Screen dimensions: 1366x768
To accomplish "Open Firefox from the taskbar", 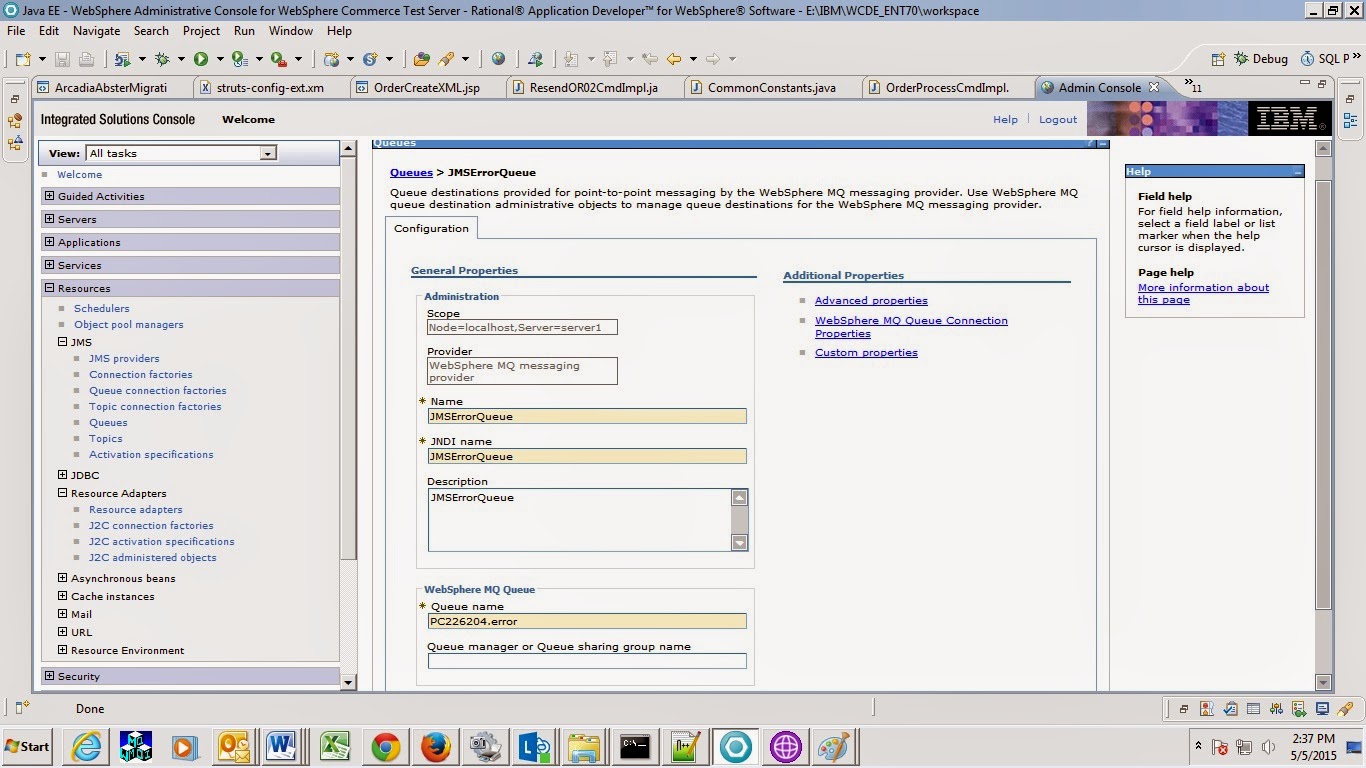I will click(434, 746).
